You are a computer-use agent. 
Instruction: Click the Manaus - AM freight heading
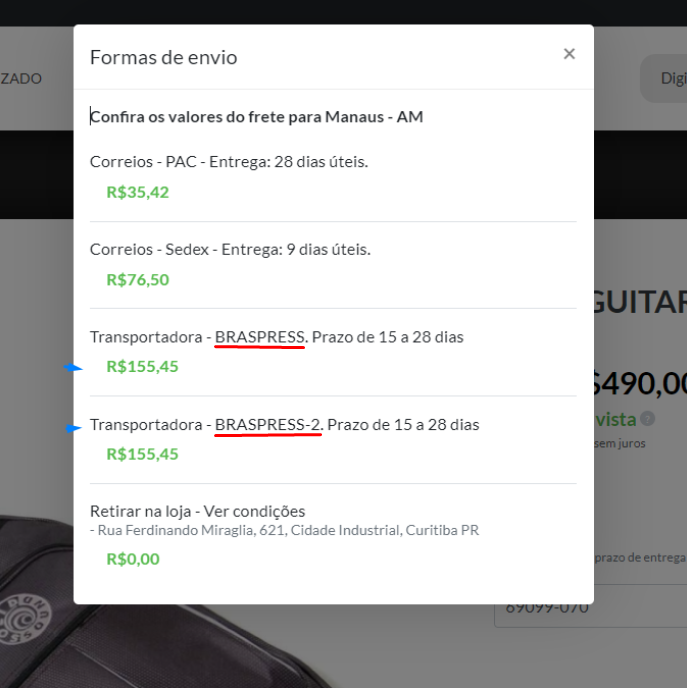pos(257,117)
